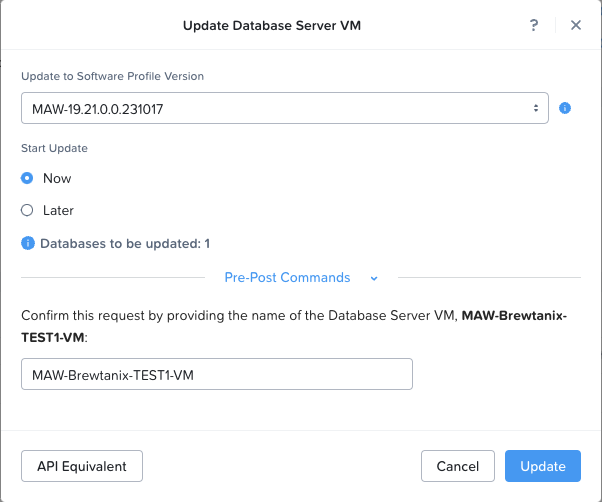This screenshot has height=502, width=602.
Task: Click the info icon beside Databases to be updated
Action: coord(28,243)
